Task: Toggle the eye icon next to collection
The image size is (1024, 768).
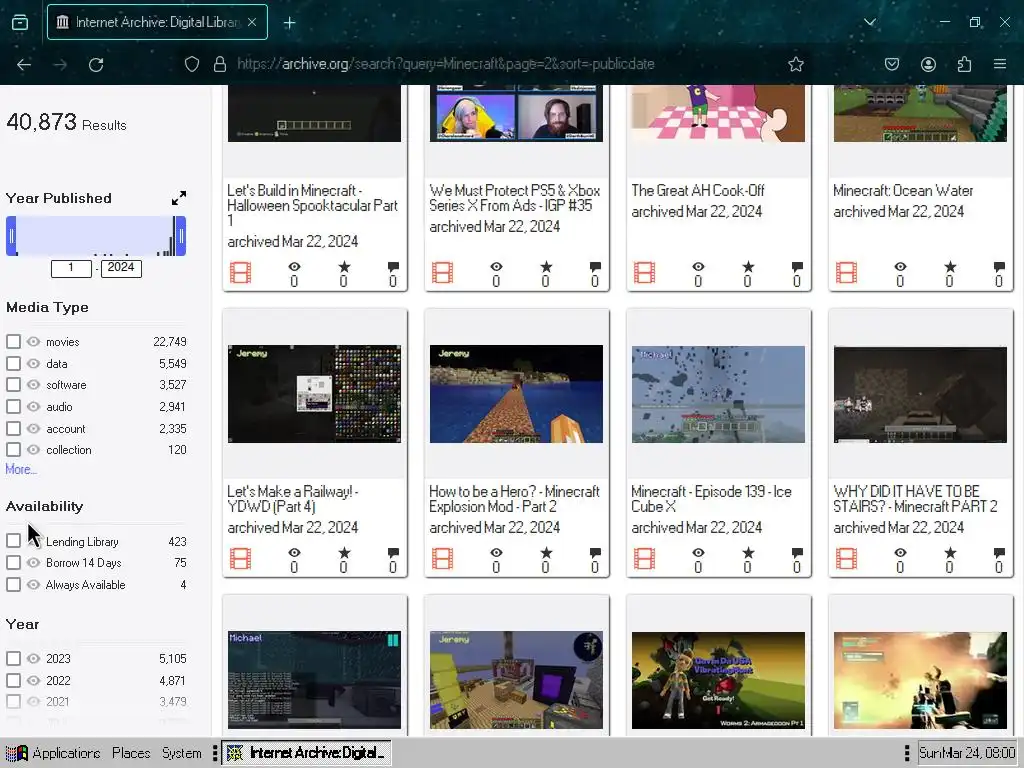Action: 33,450
